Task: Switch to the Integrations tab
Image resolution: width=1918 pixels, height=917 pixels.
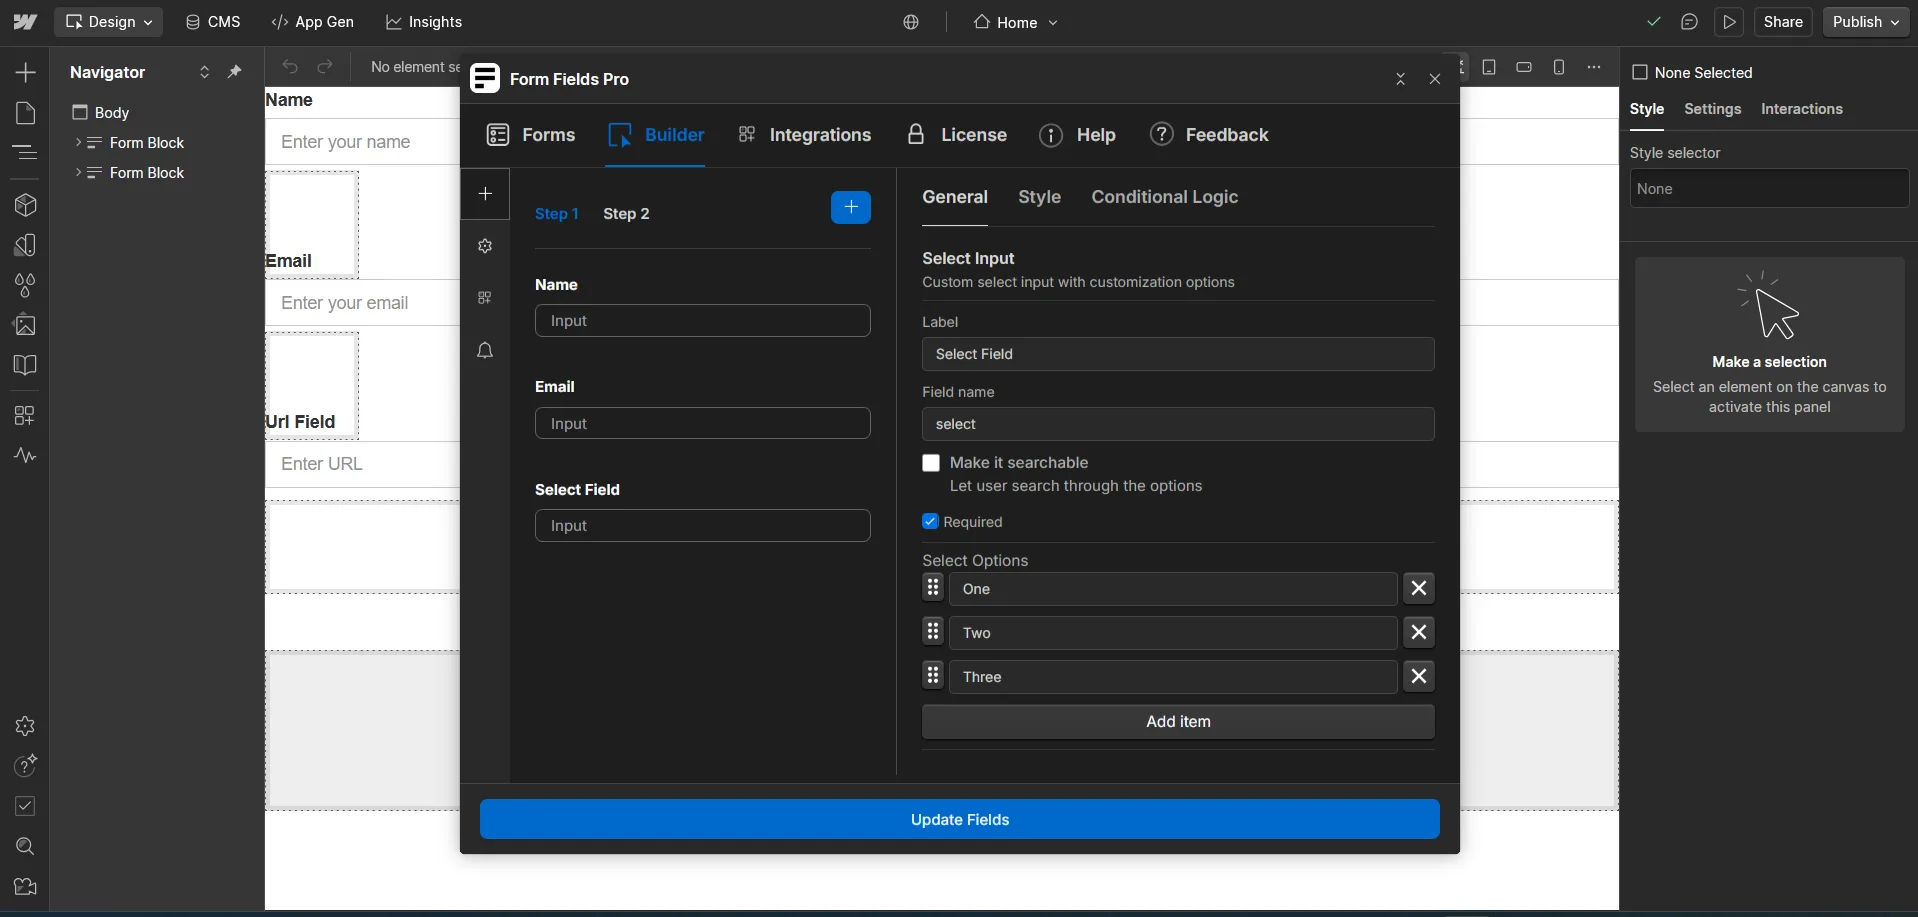Action: 805,135
